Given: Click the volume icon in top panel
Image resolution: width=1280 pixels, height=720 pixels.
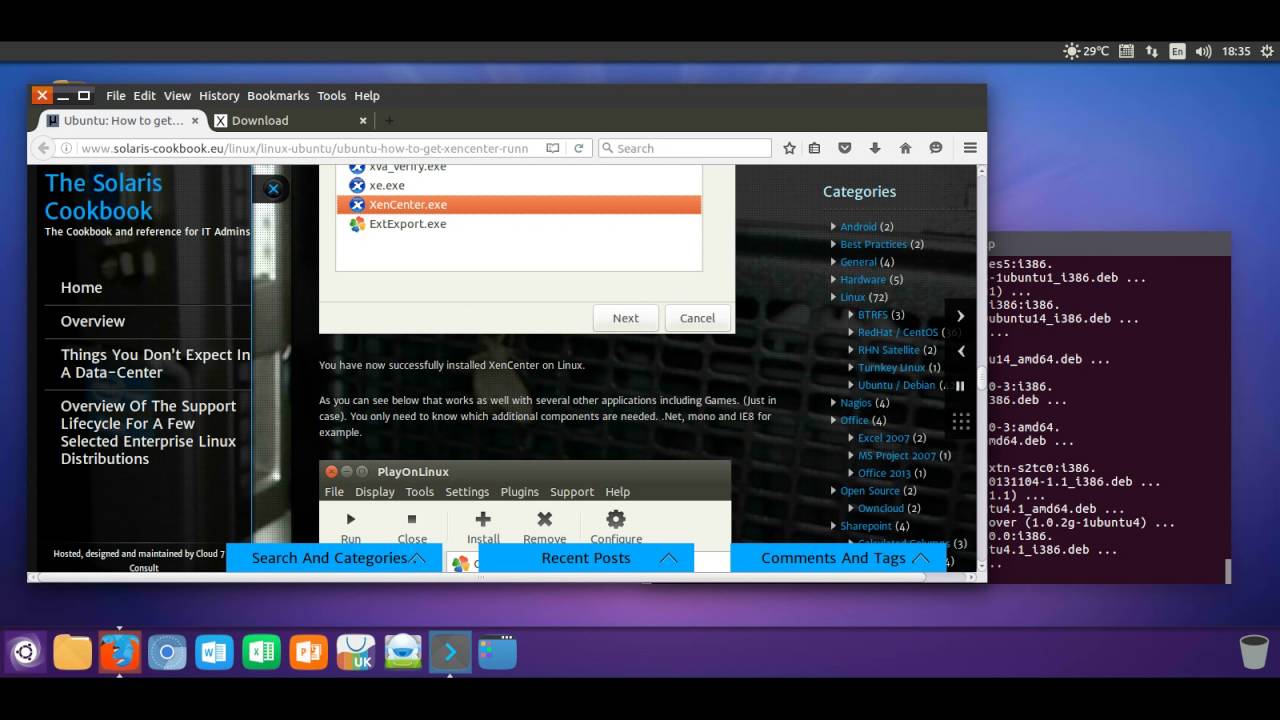Looking at the screenshot, I should pos(1203,51).
